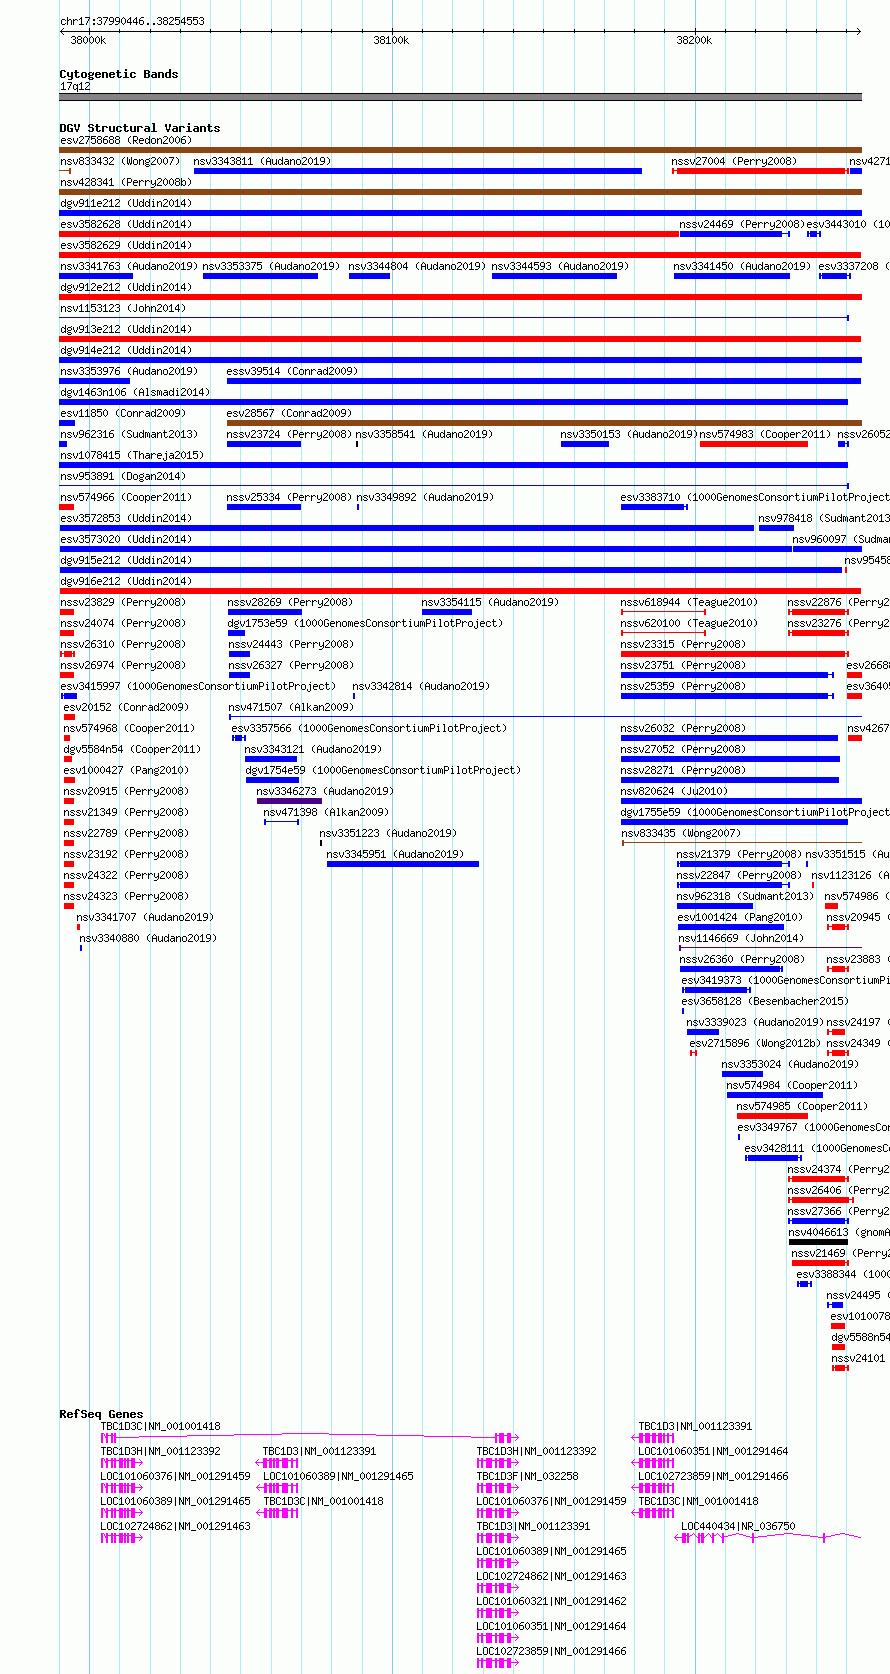Screen dimensions: 890x1674
Task: Click the black bar under nsv4046613
Action: pyautogui.click(x=818, y=1243)
